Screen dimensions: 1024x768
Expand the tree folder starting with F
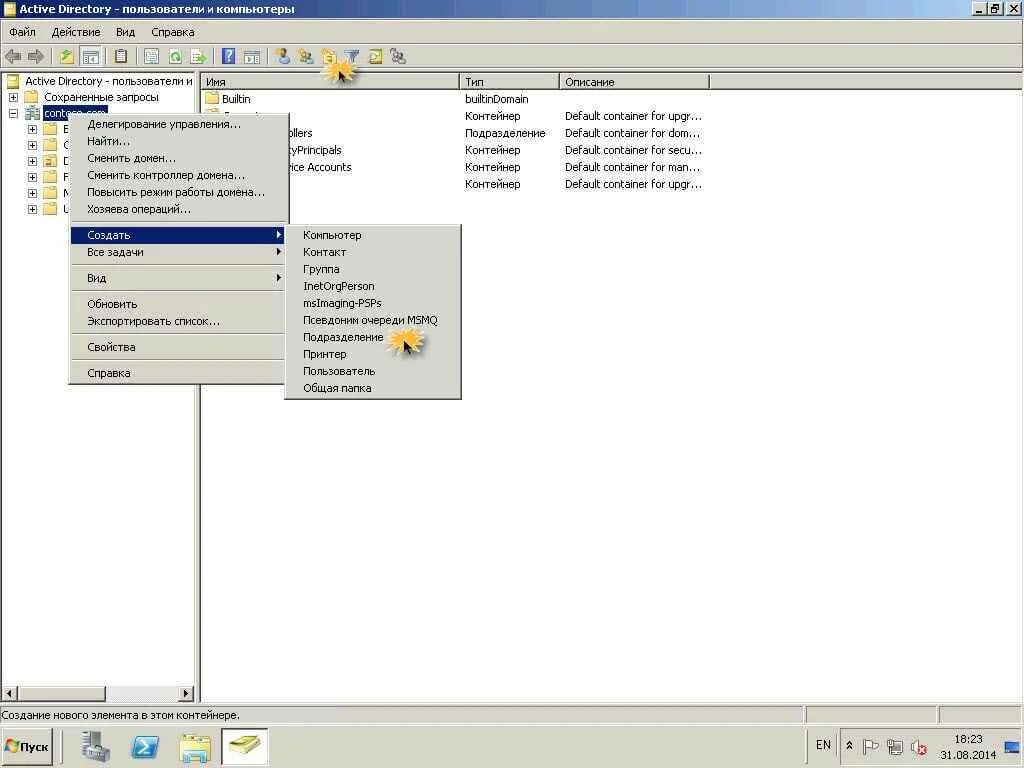(32, 177)
